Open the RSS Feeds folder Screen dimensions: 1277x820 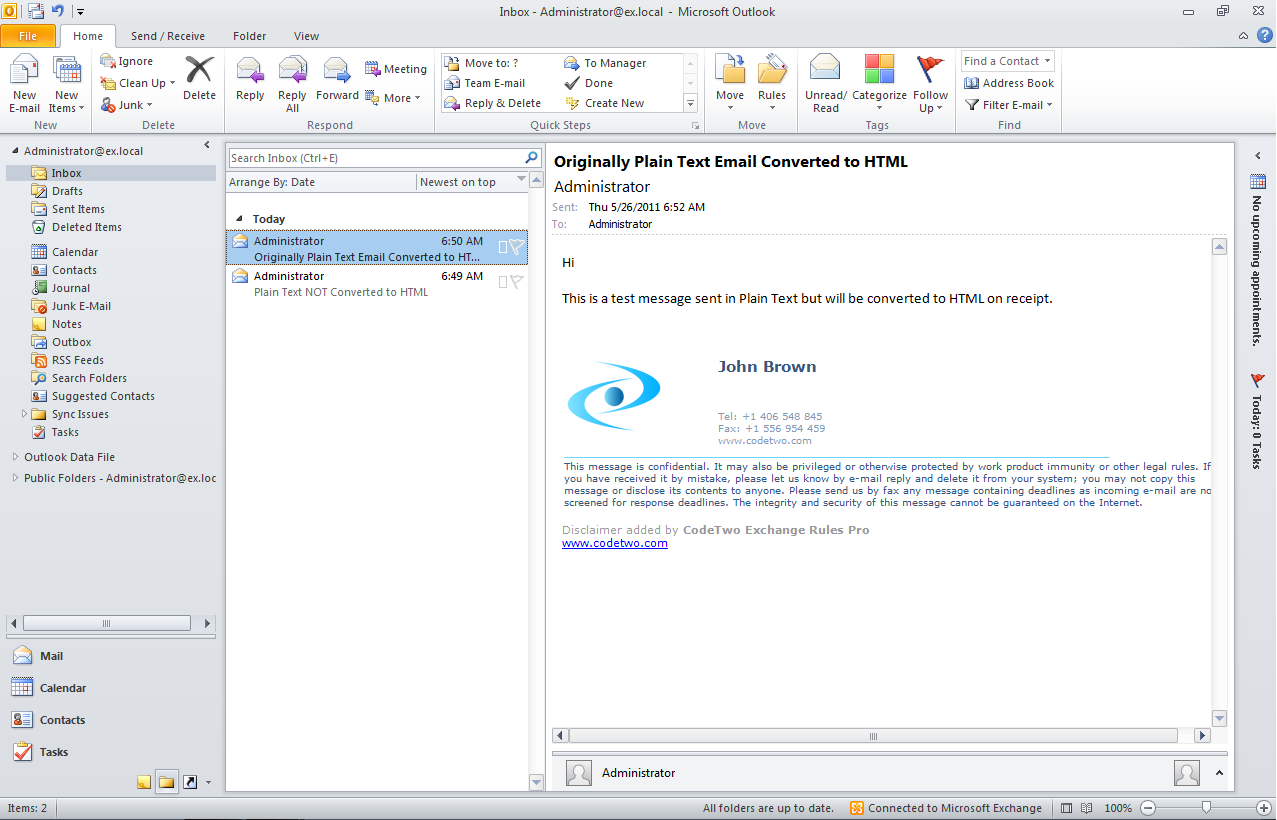coord(78,360)
